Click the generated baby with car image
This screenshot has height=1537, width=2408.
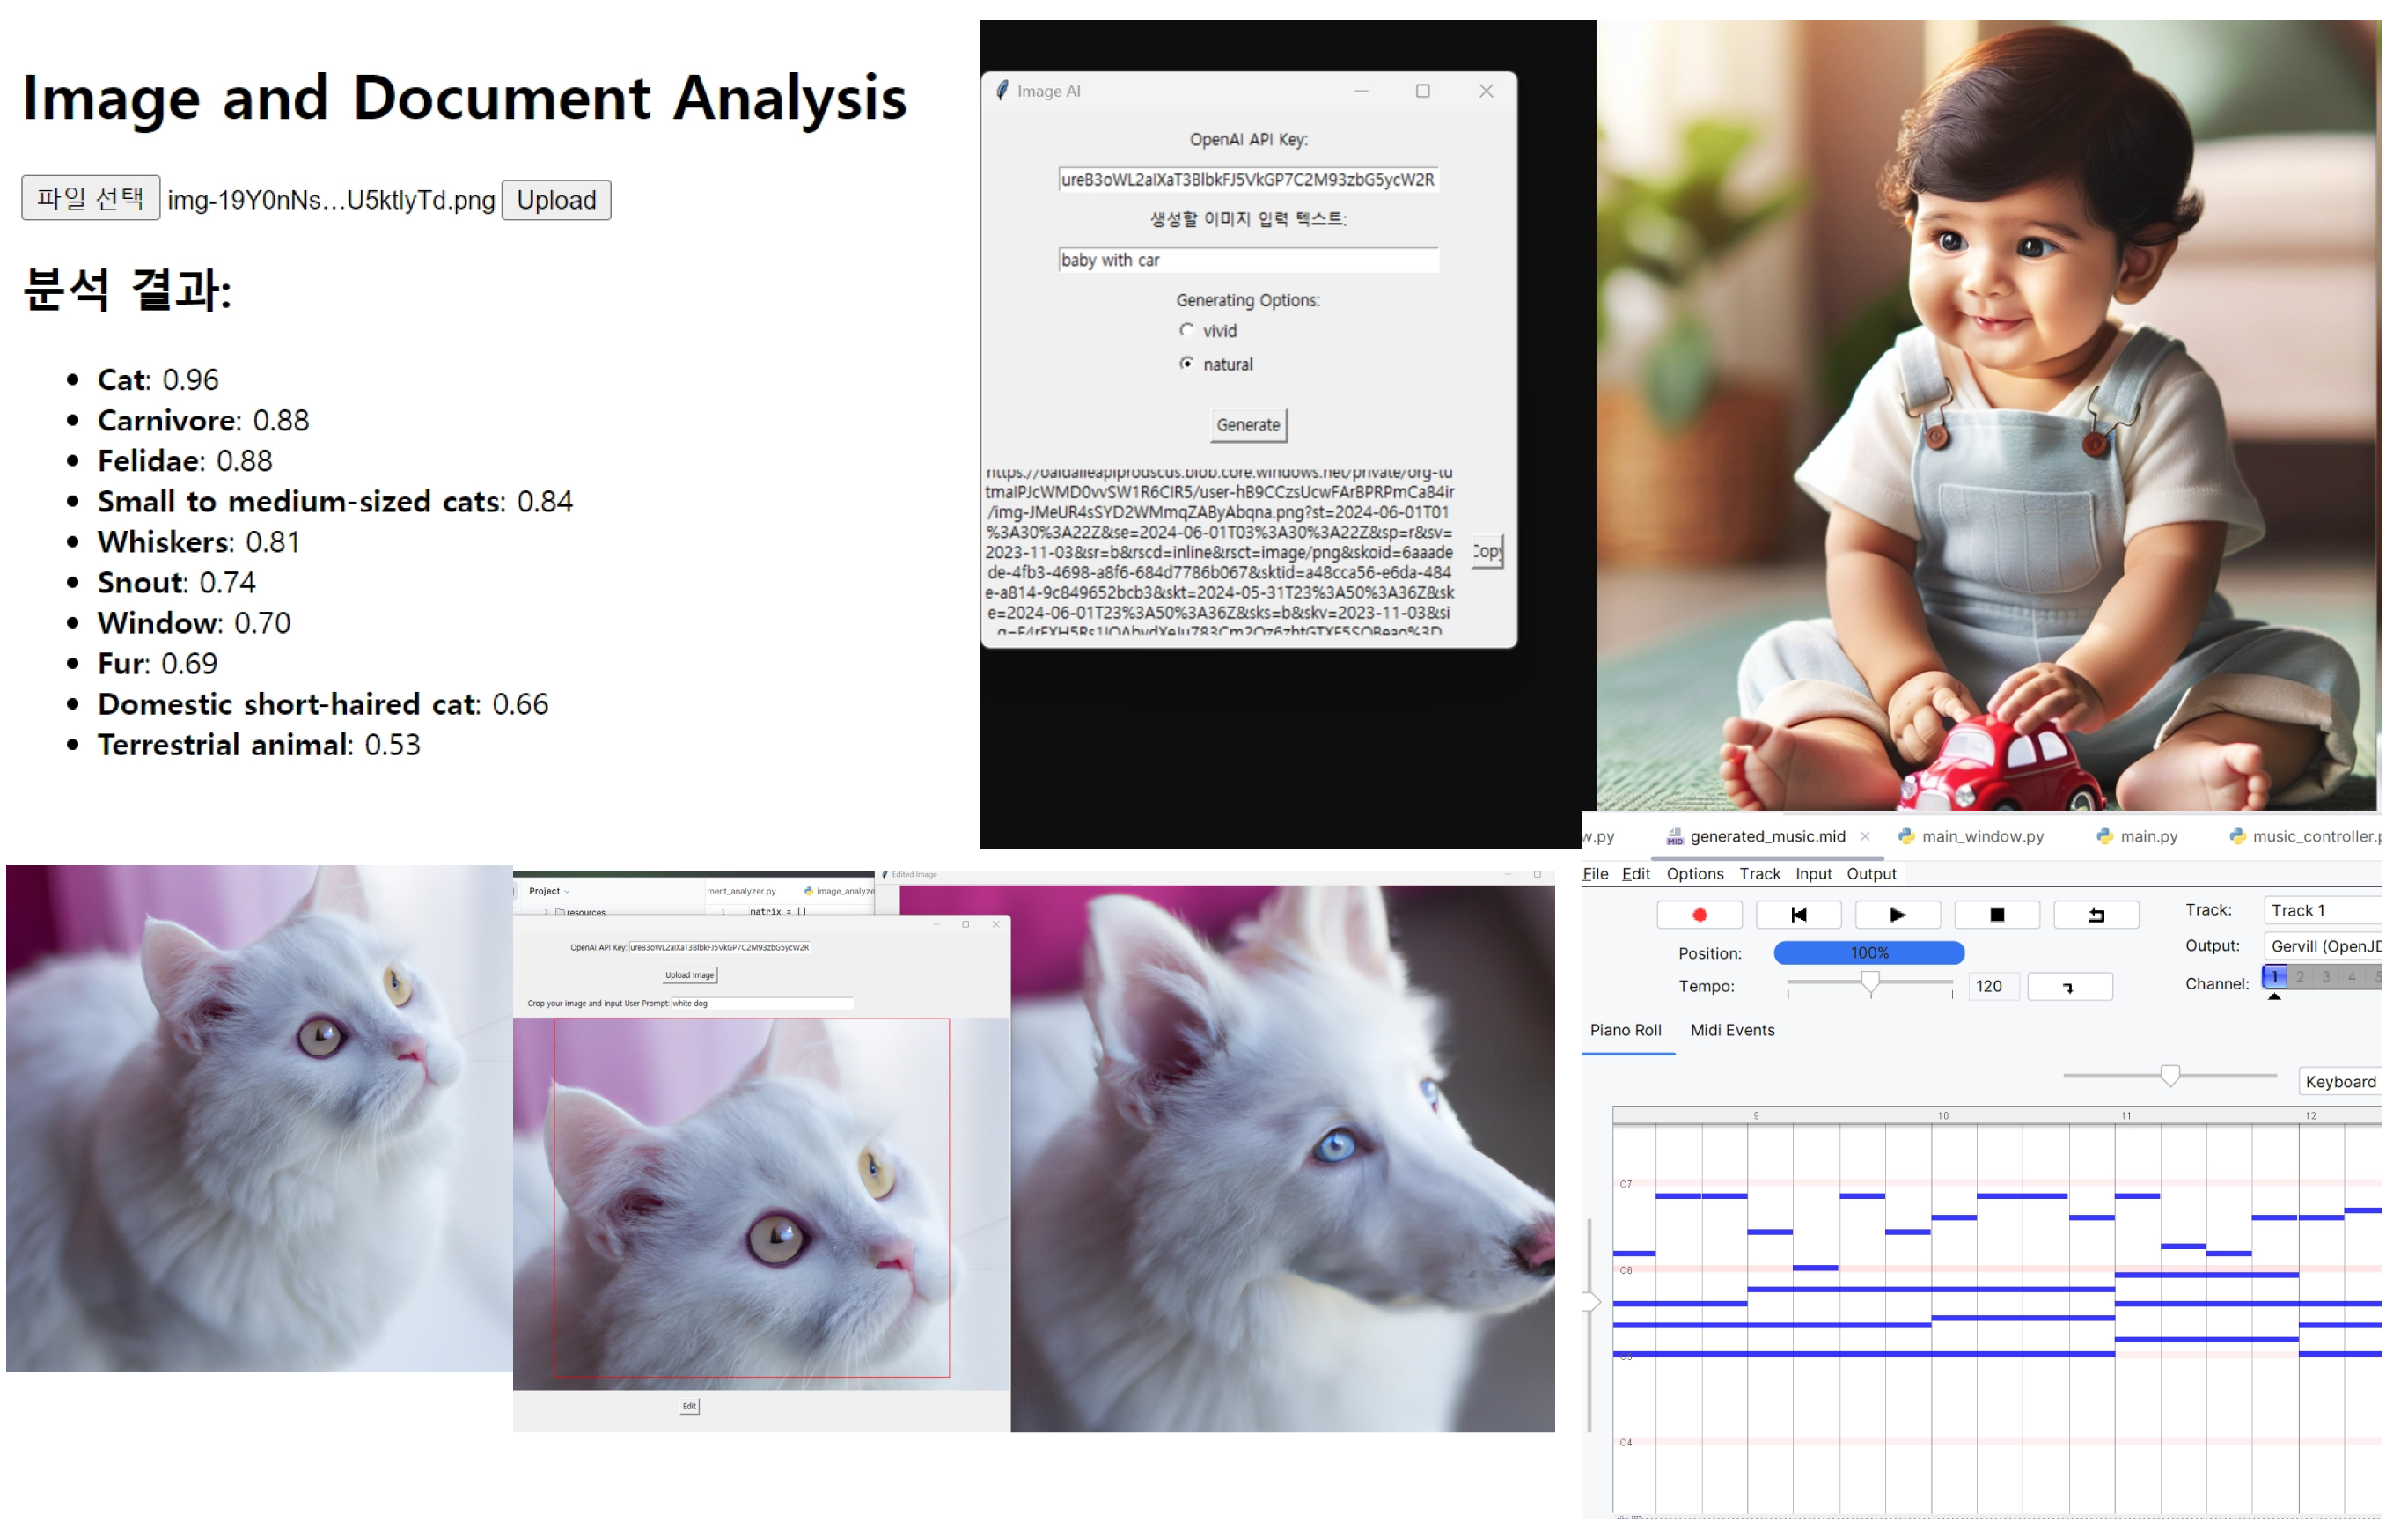1988,415
